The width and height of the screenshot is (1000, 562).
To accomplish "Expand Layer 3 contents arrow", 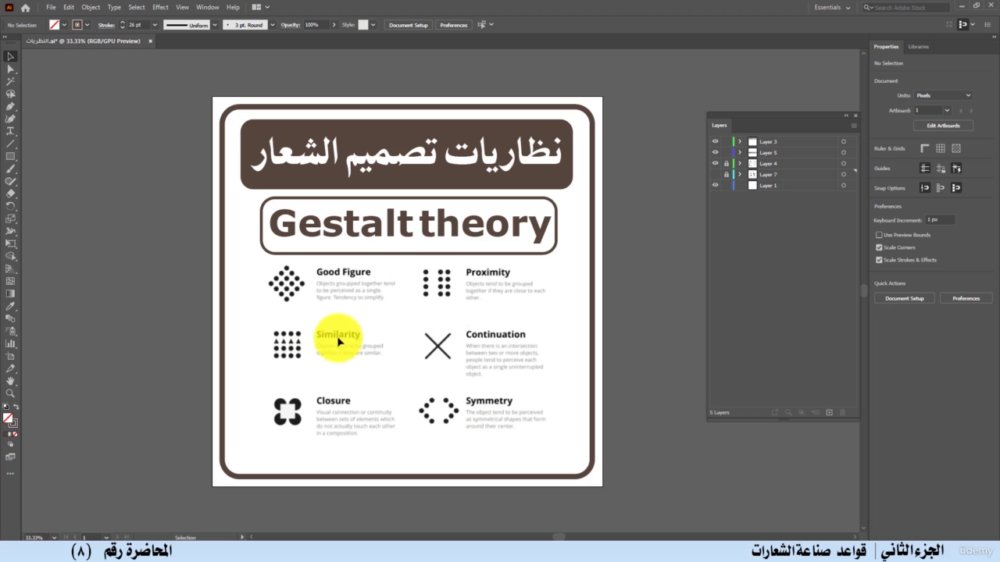I will pos(740,142).
